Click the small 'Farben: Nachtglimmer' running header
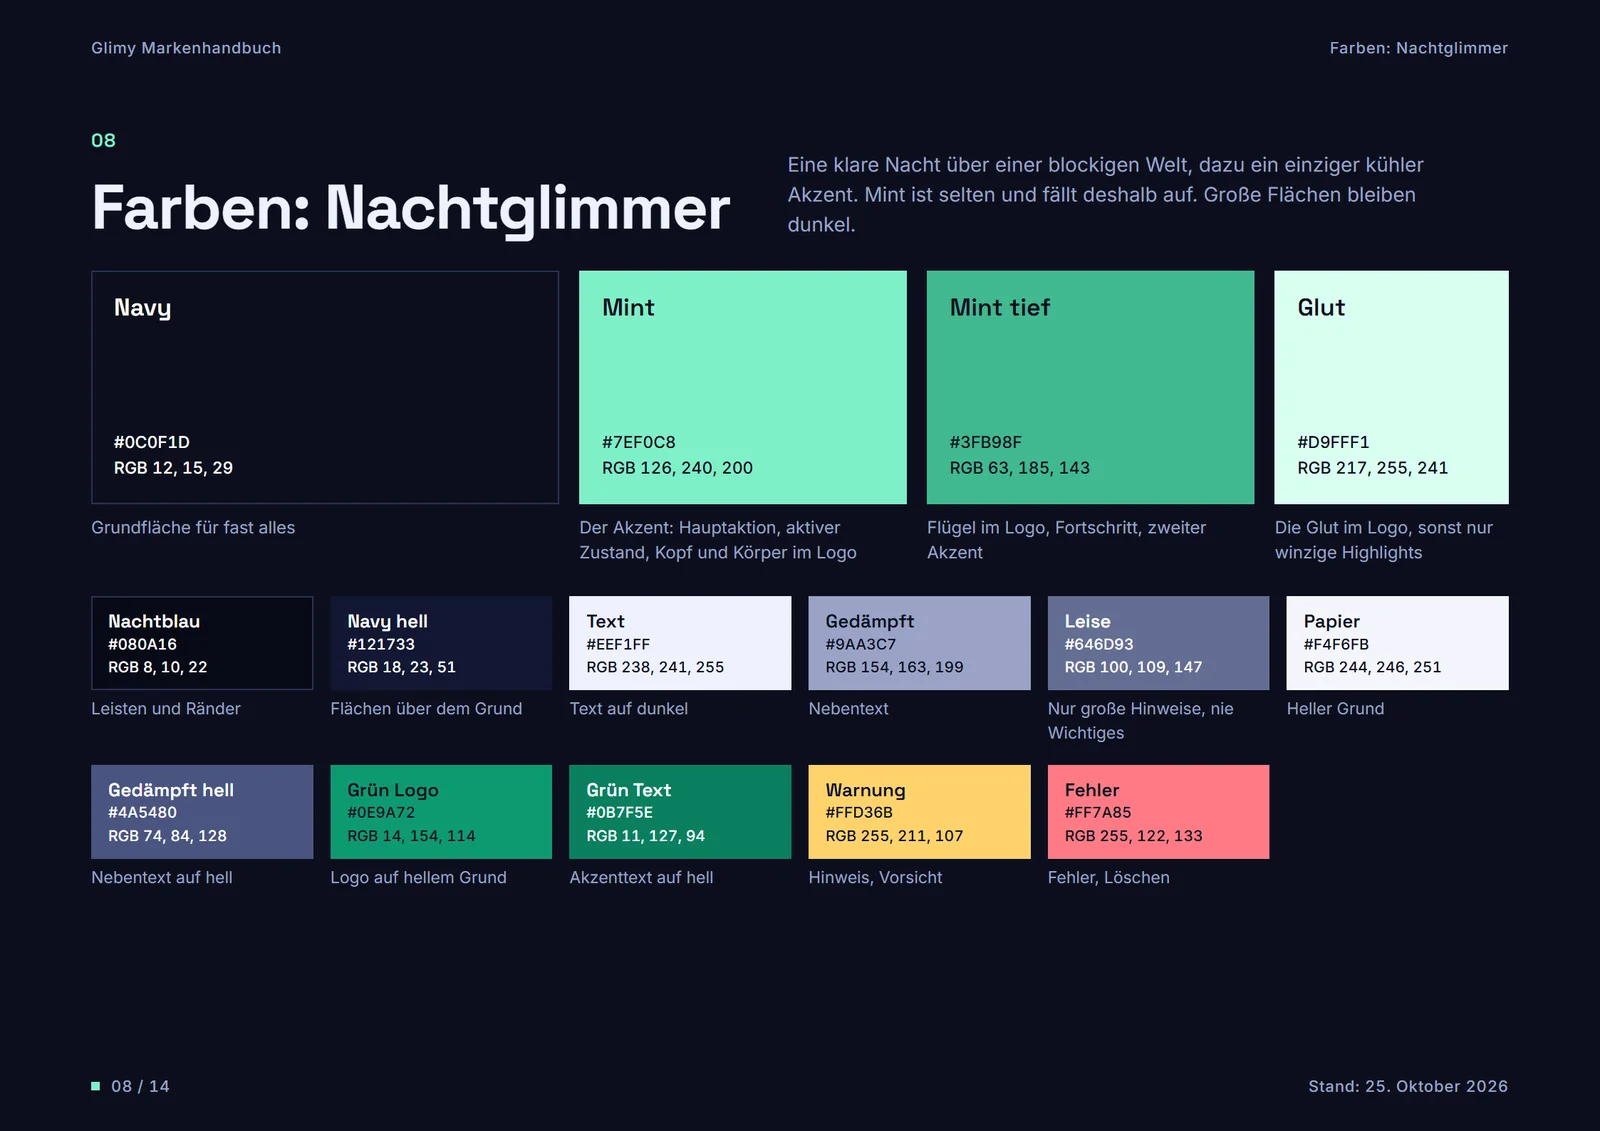Viewport: 1600px width, 1131px height. click(1418, 48)
